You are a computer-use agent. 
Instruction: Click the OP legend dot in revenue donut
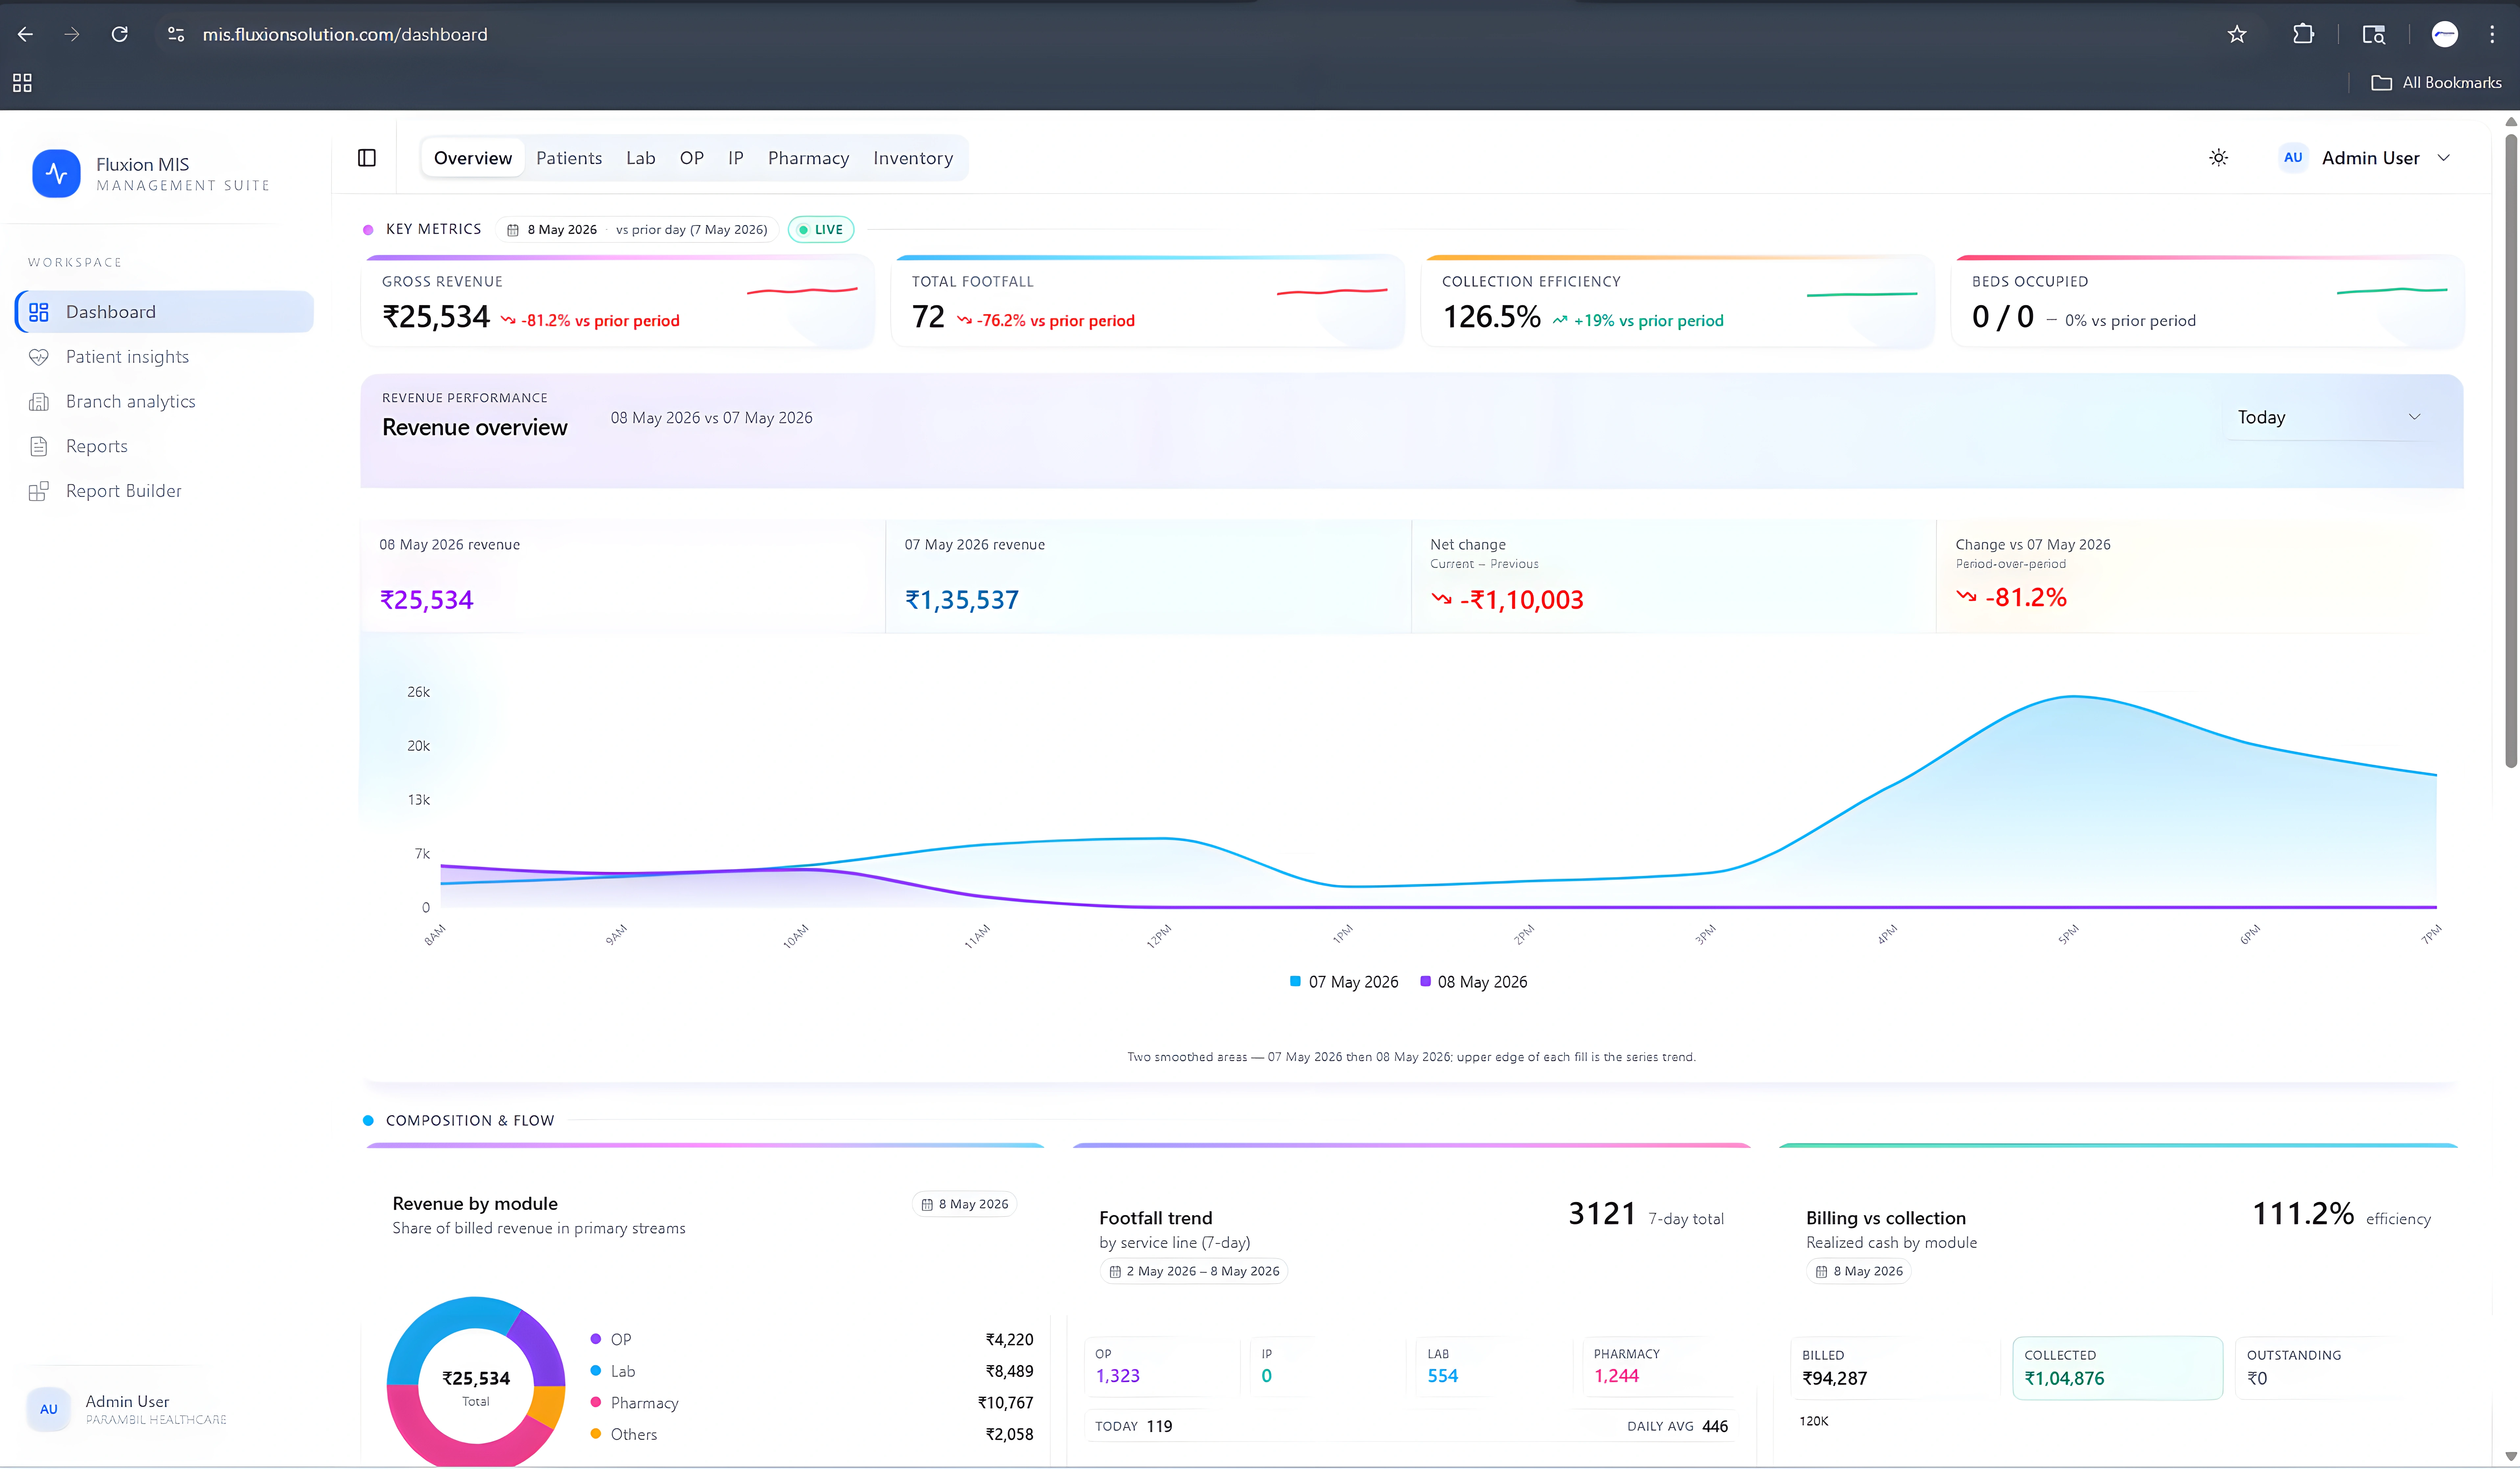(596, 1339)
